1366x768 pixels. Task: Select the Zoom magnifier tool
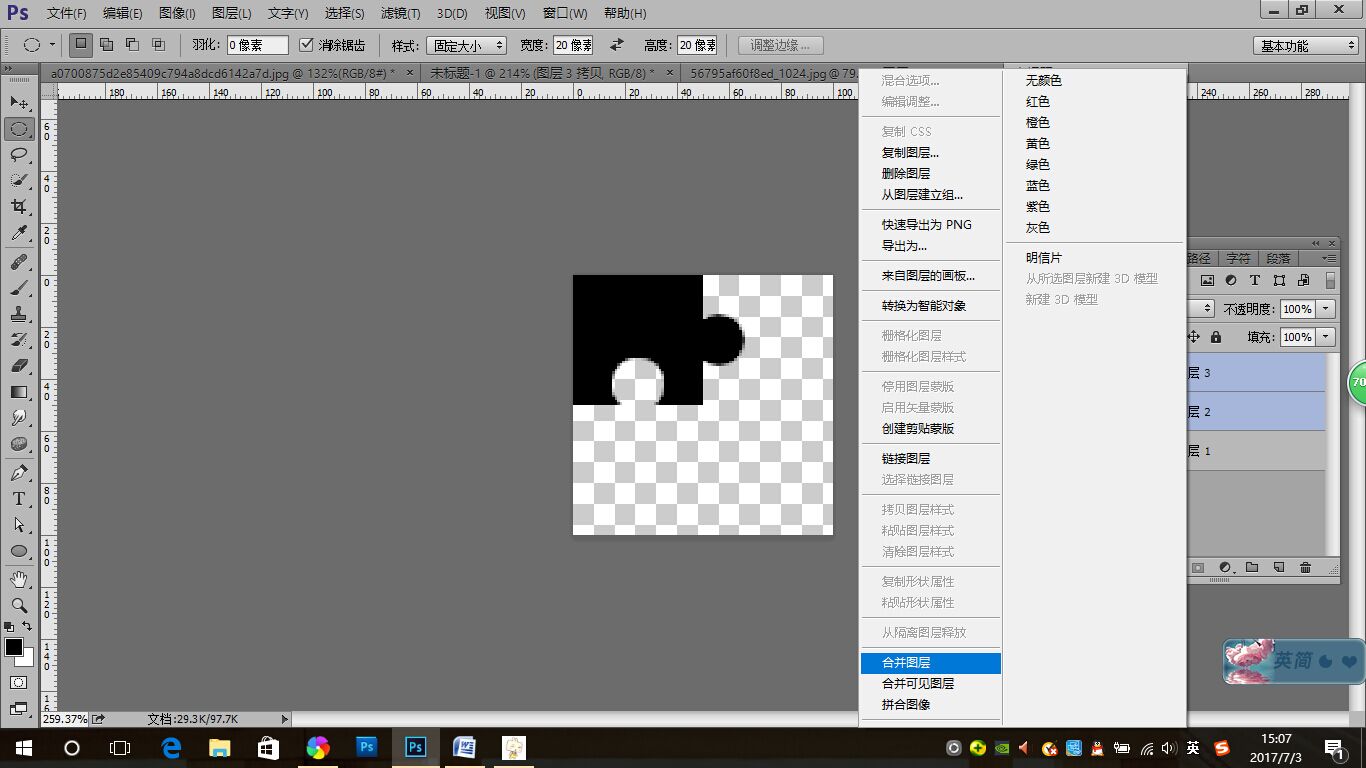(19, 605)
